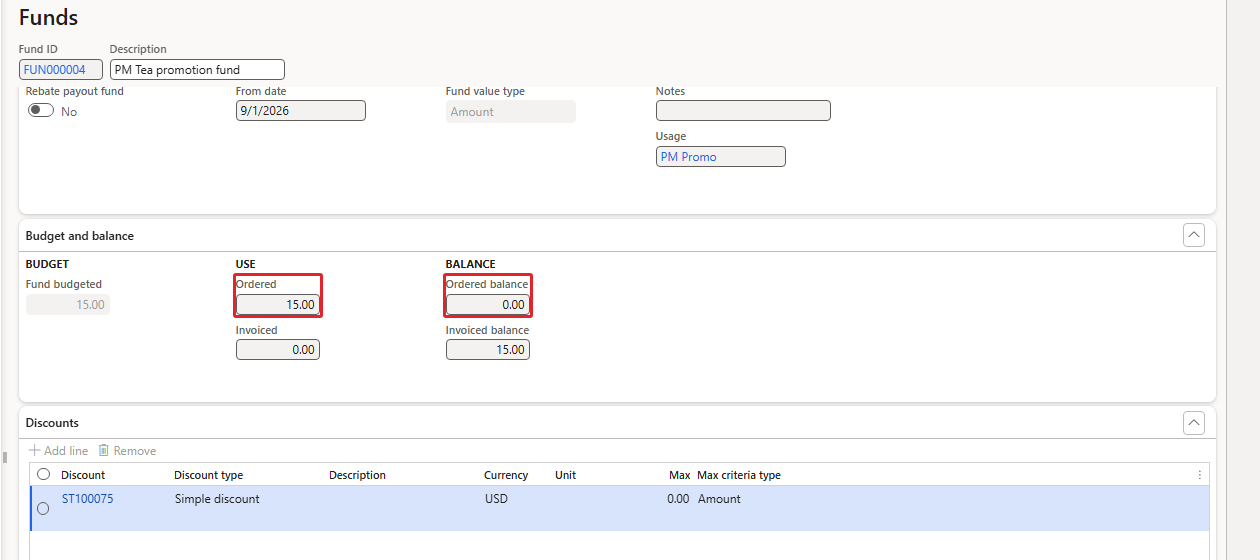Viewport: 1260px width, 560px height.
Task: Click the Currency column header
Action: [x=506, y=475]
